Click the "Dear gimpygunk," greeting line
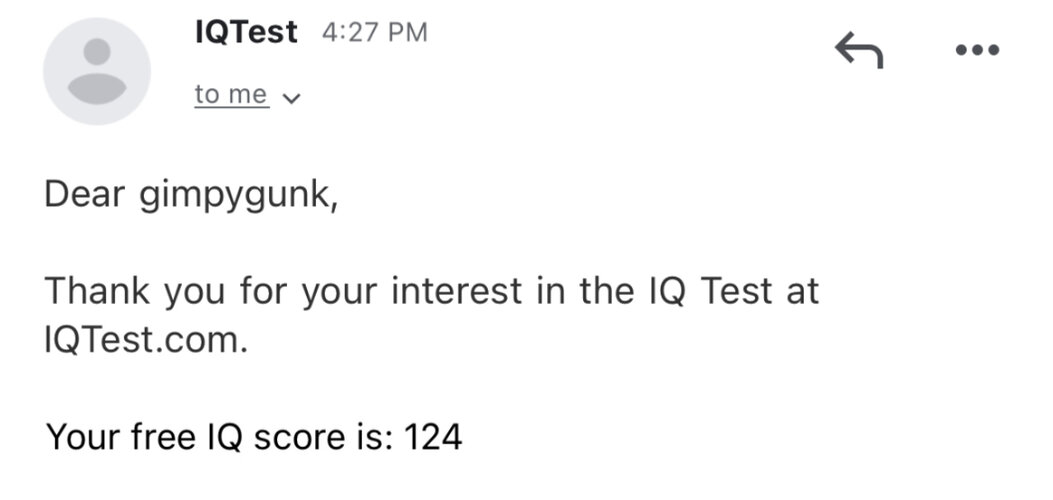Viewport: 1053px width, 500px height. [191, 197]
